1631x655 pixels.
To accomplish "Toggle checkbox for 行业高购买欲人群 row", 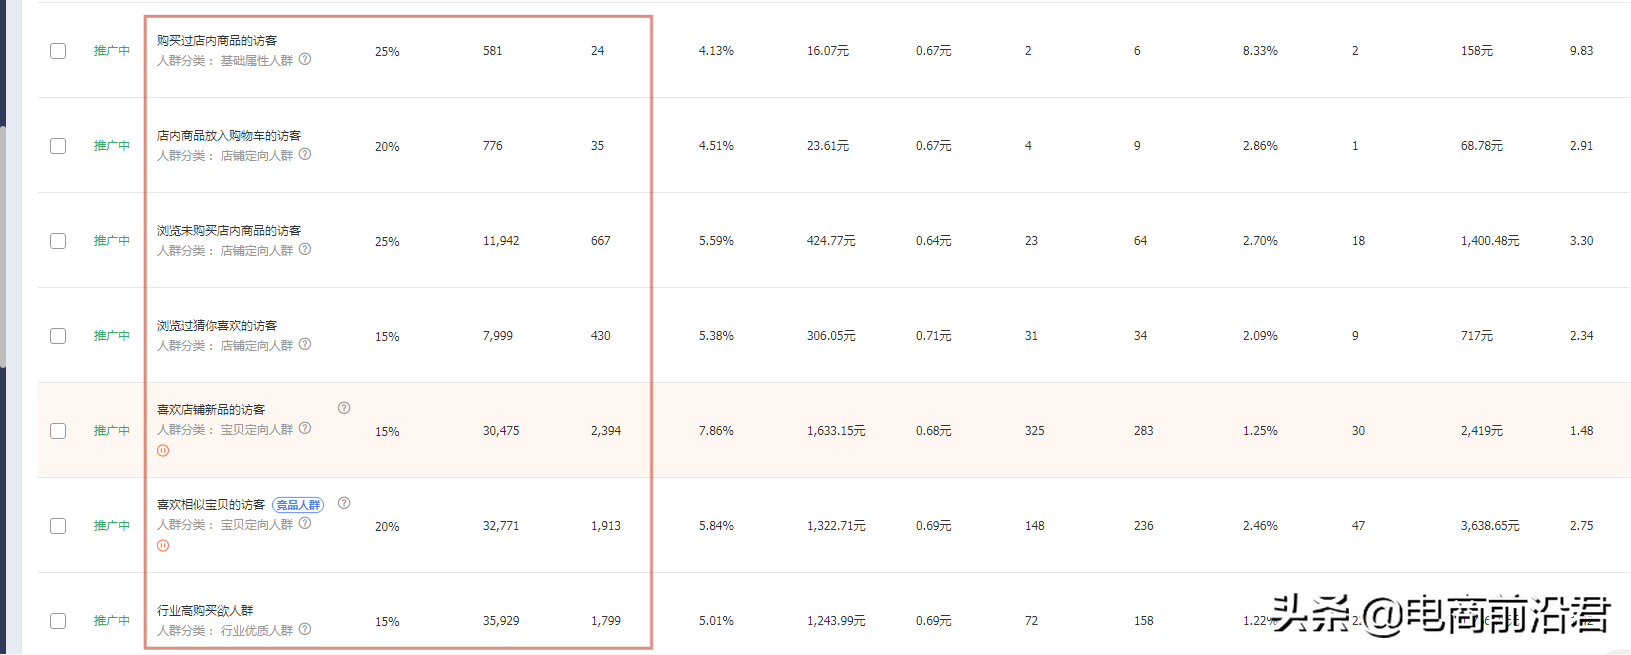I will (x=58, y=621).
